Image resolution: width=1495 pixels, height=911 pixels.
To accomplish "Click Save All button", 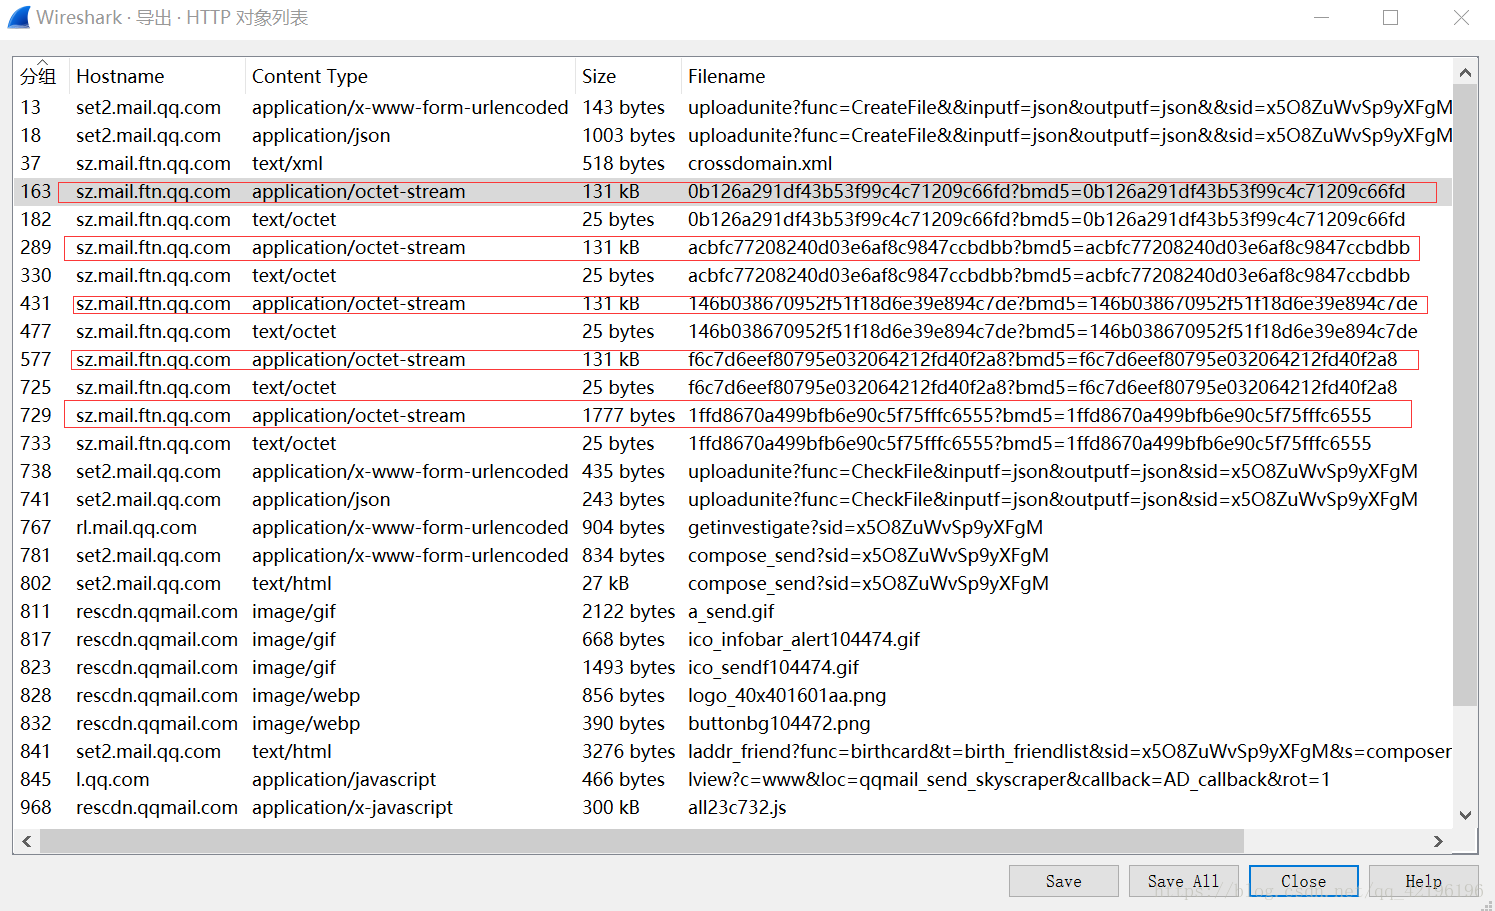I will (1183, 881).
